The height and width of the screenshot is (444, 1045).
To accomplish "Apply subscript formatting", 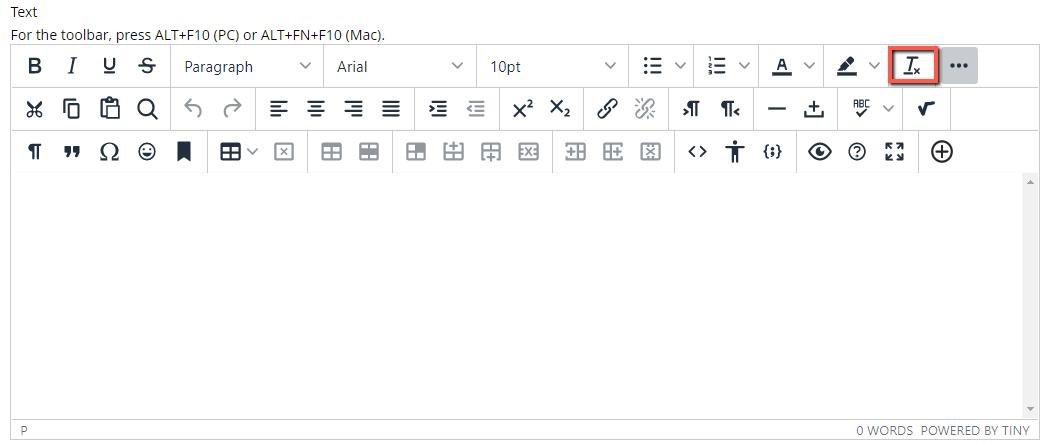I will pos(560,109).
